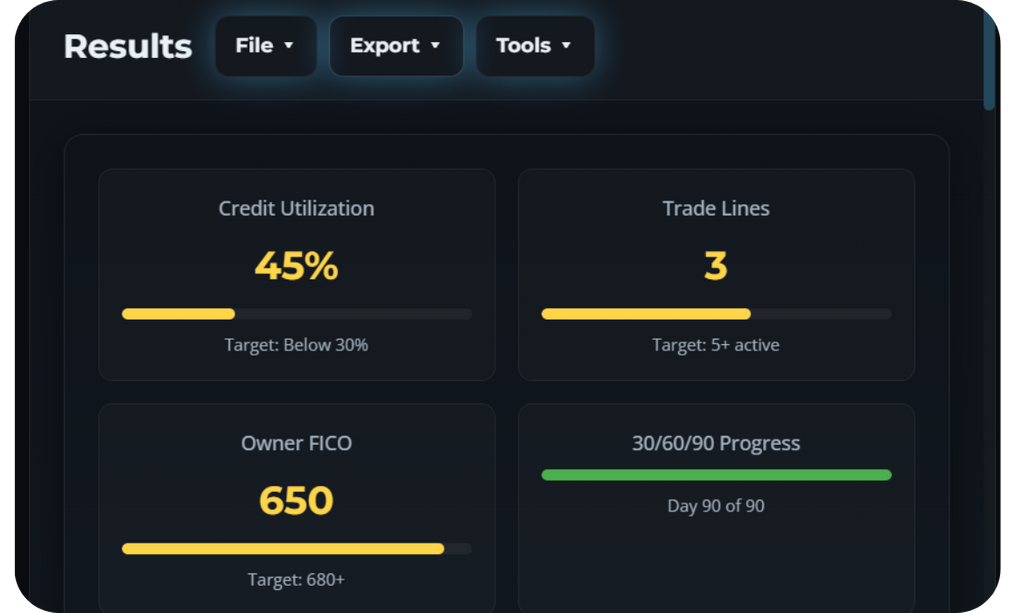The width and height of the screenshot is (1015, 613).
Task: Select the Credit Utilization card title
Action: (296, 208)
